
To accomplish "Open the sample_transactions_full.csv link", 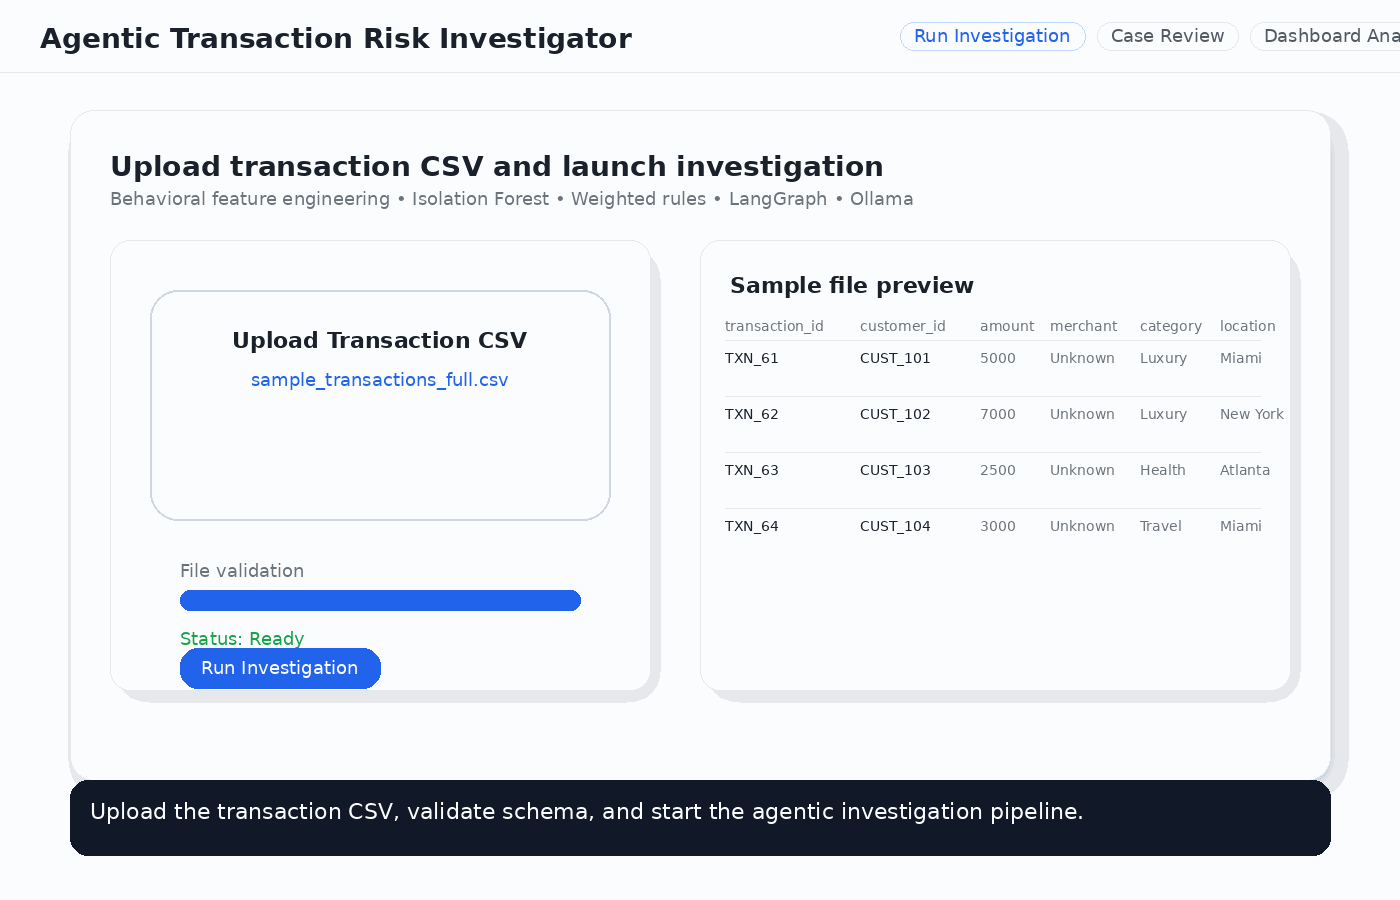I will [x=379, y=380].
